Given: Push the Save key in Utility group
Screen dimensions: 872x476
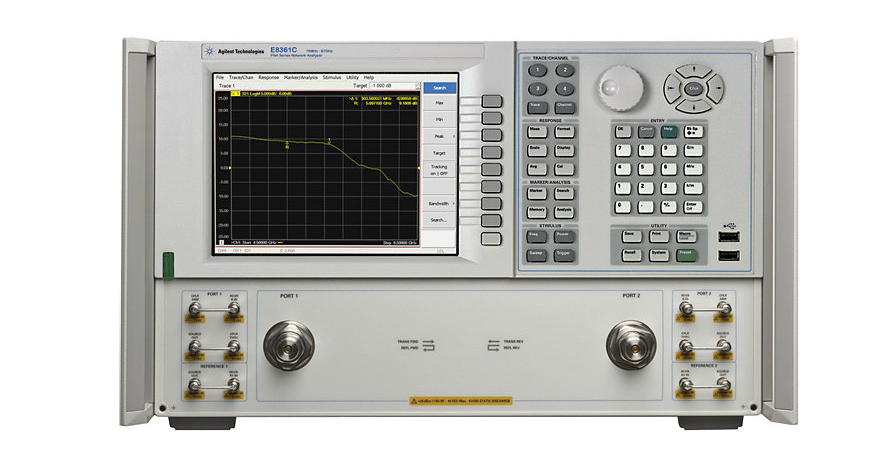Looking at the screenshot, I should 631,237.
